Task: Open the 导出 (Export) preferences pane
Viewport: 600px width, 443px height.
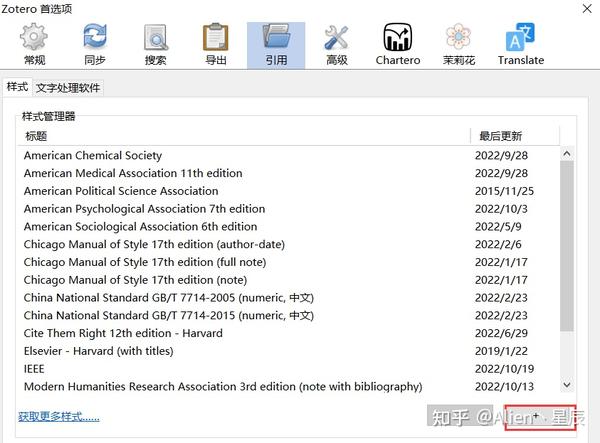Action: click(216, 45)
